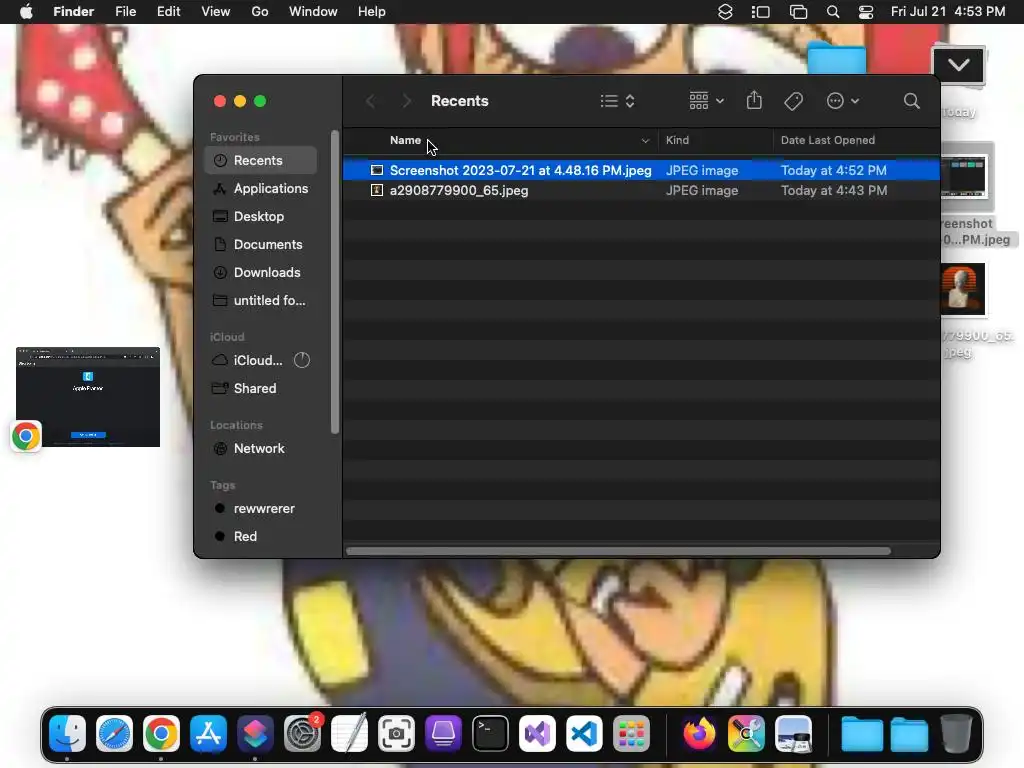
Task: Click the Screen Mirroring menu bar icon
Action: [x=798, y=12]
